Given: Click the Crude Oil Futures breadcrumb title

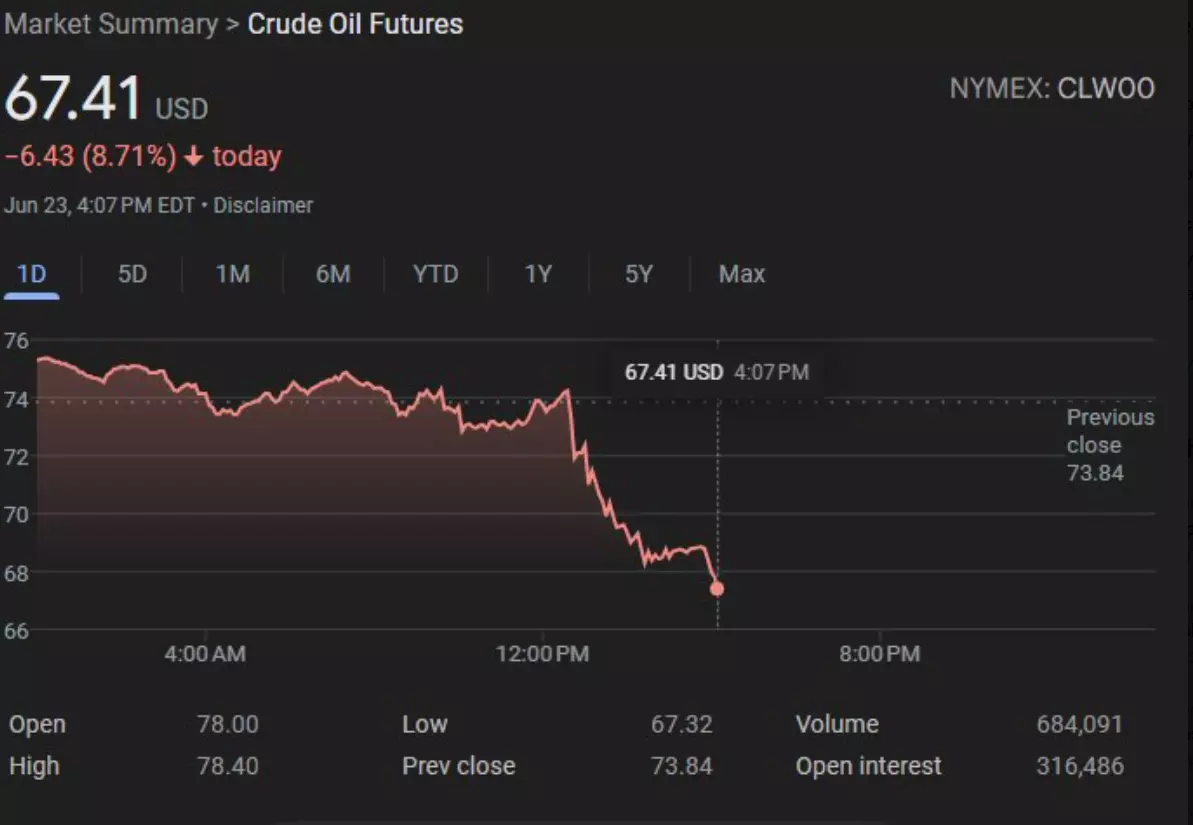Looking at the screenshot, I should (355, 24).
